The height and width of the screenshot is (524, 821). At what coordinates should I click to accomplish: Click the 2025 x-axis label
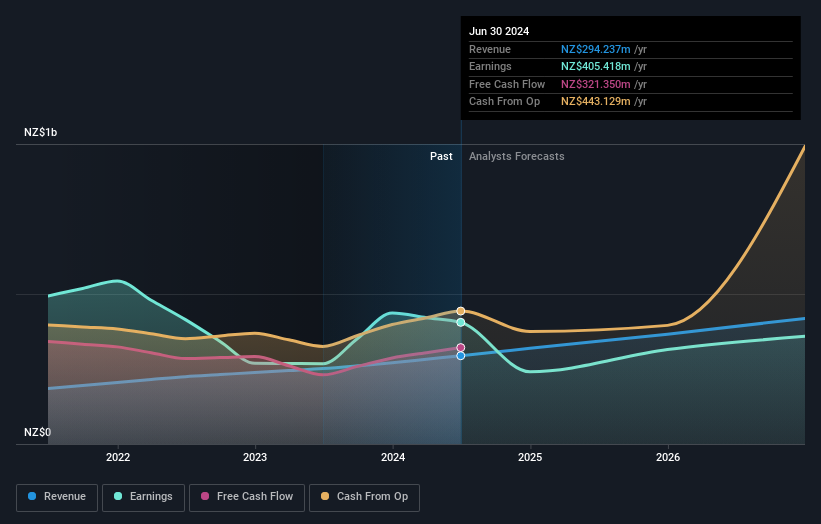pos(530,457)
